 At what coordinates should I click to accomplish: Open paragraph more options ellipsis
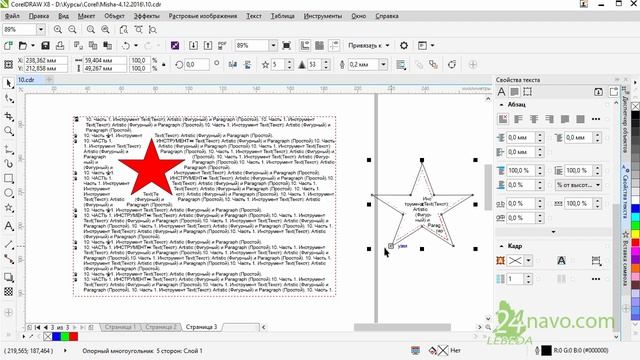point(596,119)
